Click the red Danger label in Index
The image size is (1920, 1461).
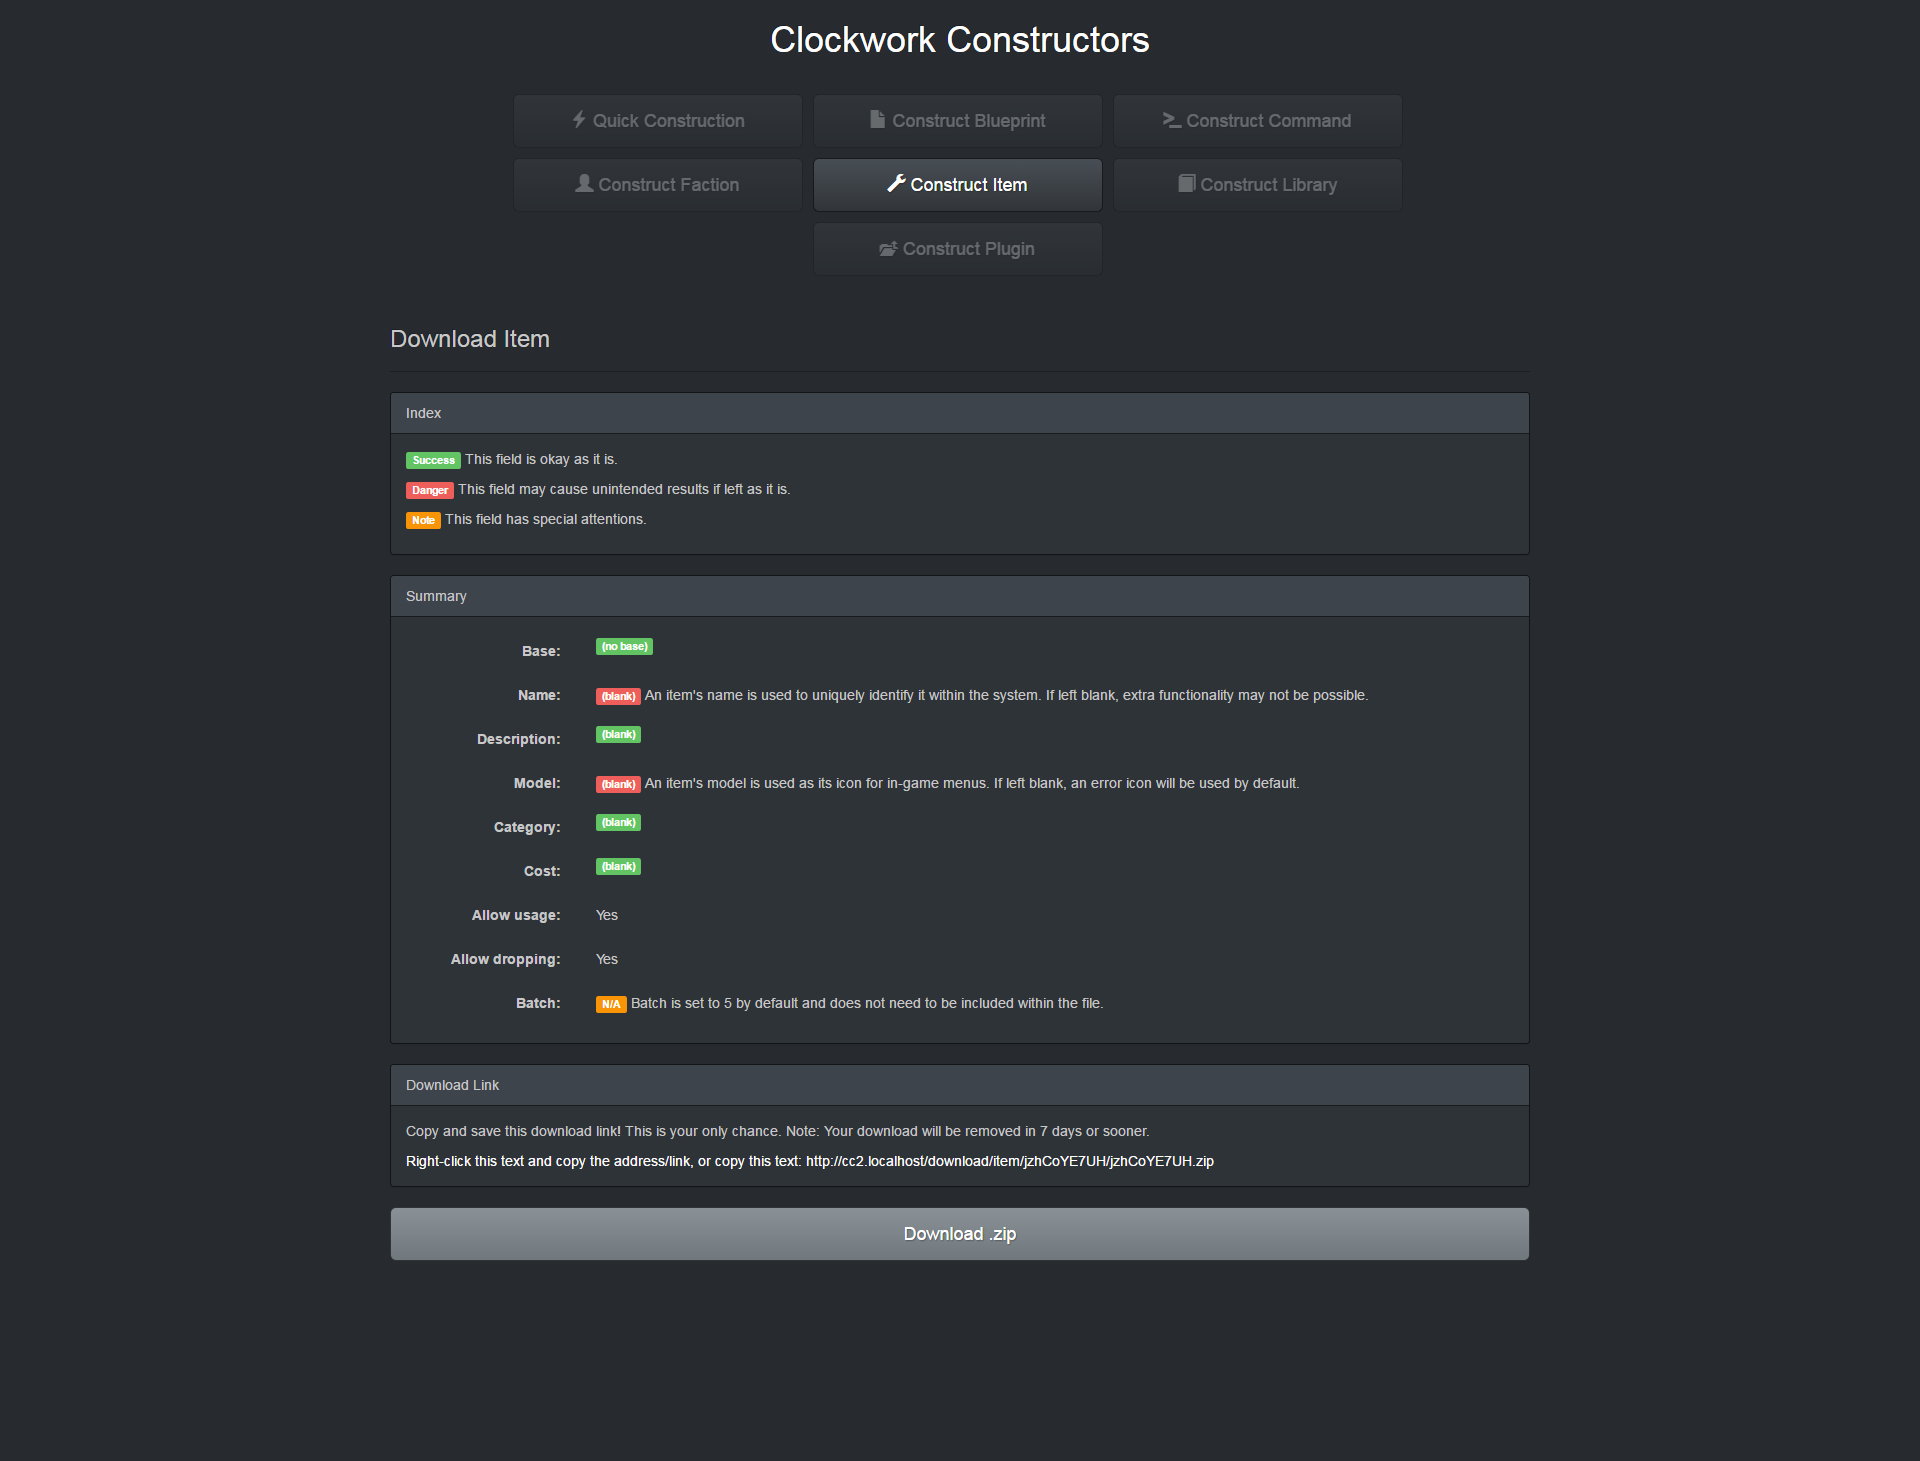pos(429,490)
